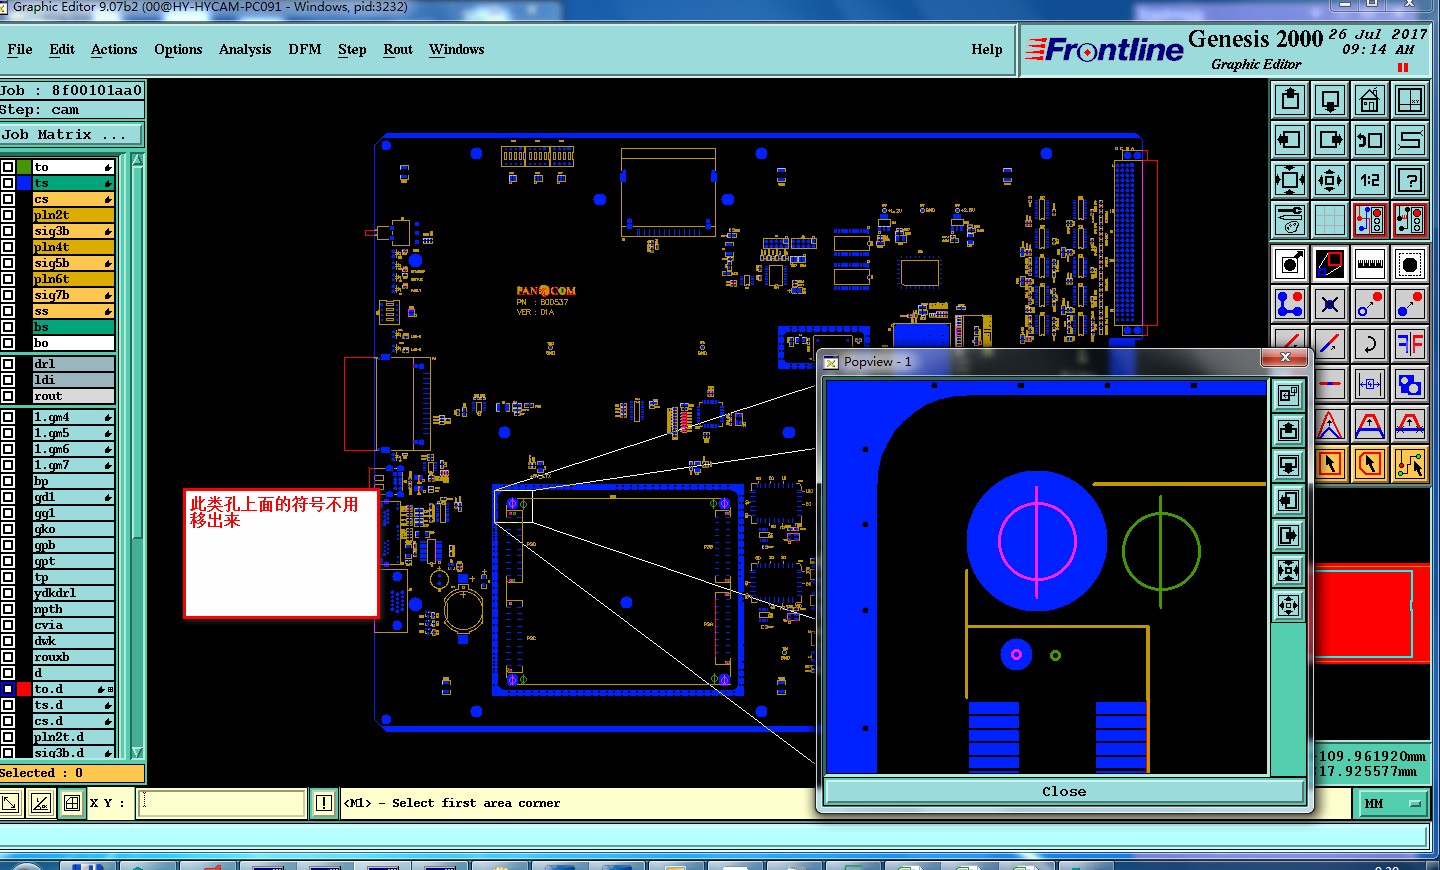
Task: Open the Edit menu
Action: pyautogui.click(x=62, y=49)
